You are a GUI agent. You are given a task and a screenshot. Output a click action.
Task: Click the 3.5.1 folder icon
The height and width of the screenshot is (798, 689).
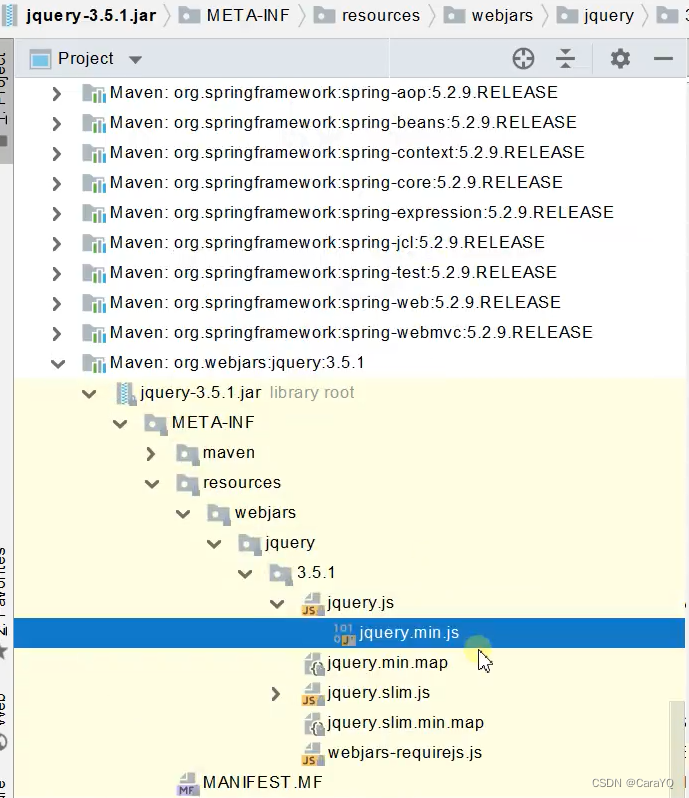pyautogui.click(x=281, y=574)
